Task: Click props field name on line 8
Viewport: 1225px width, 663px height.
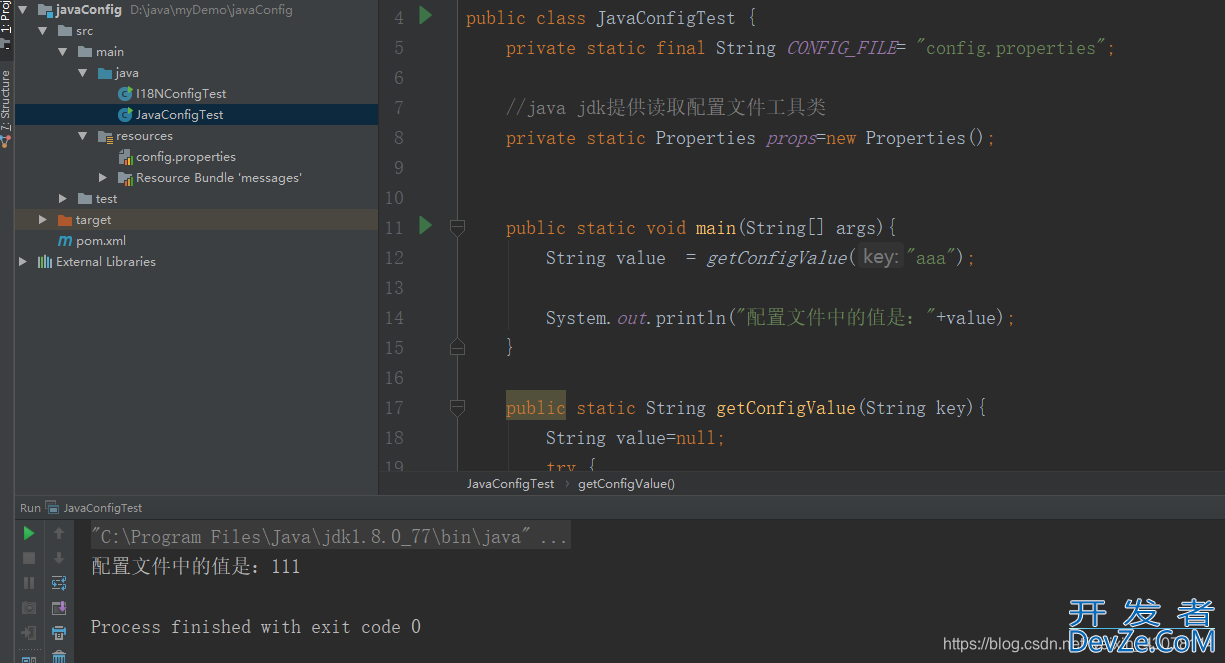Action: (x=791, y=138)
